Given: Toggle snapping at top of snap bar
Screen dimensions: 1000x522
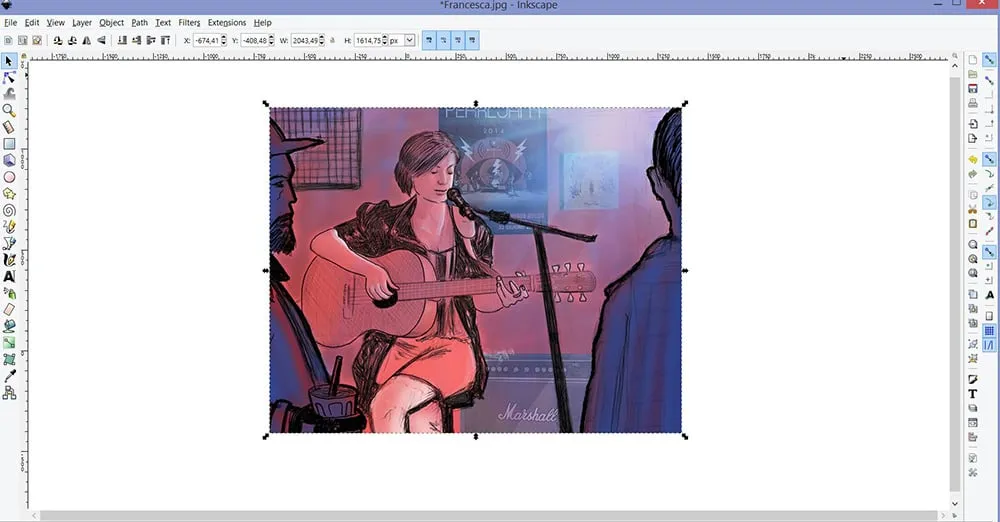Looking at the screenshot, I should click(989, 60).
